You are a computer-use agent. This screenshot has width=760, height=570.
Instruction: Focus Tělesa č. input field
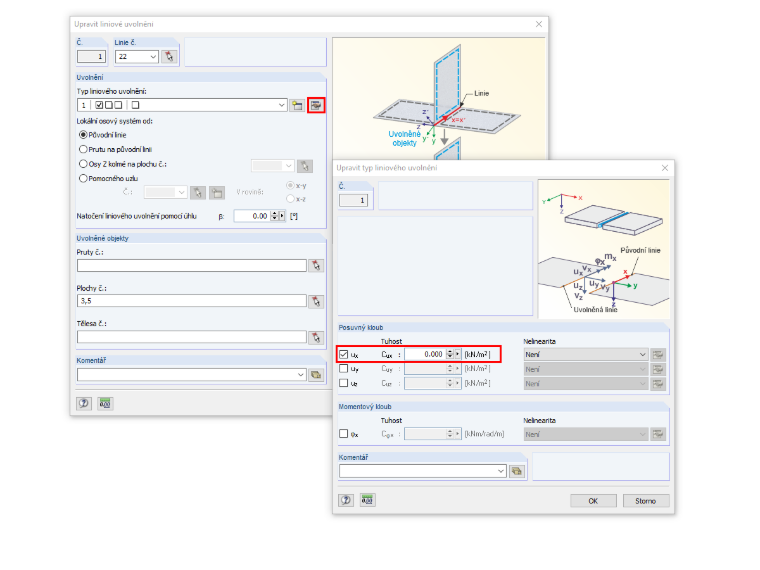(191, 337)
